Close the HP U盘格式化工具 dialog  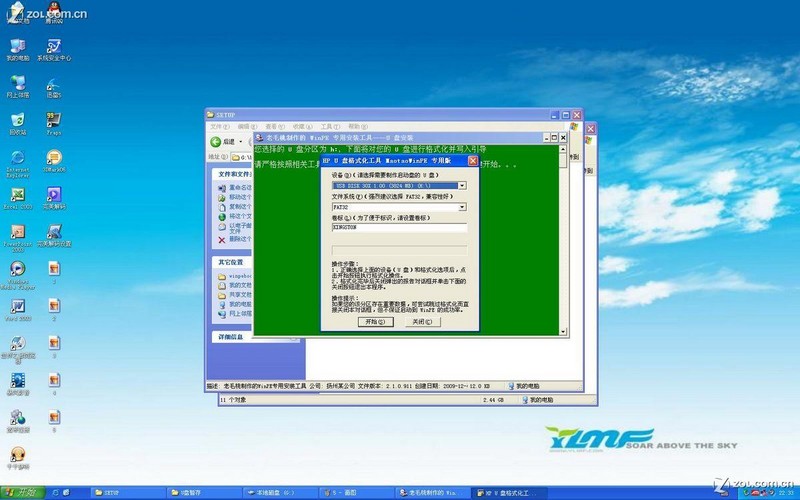[x=472, y=161]
